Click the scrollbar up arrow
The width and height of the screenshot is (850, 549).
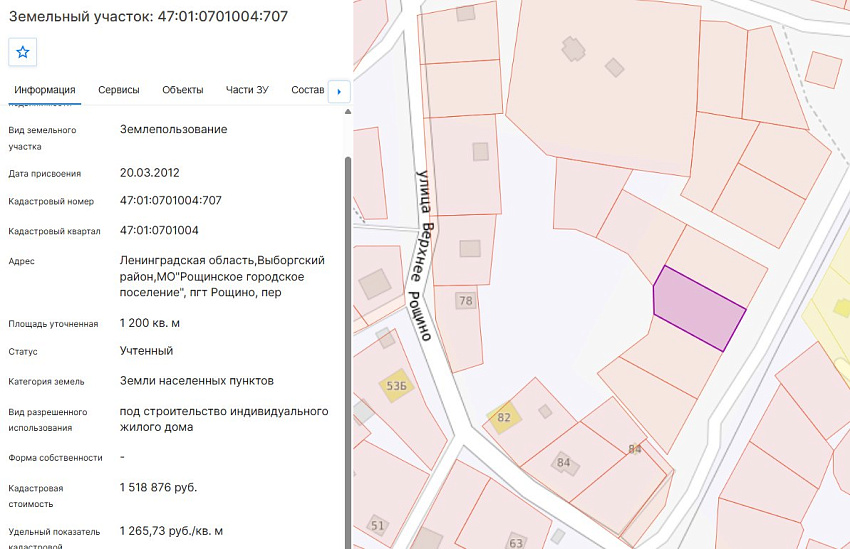coord(348,112)
